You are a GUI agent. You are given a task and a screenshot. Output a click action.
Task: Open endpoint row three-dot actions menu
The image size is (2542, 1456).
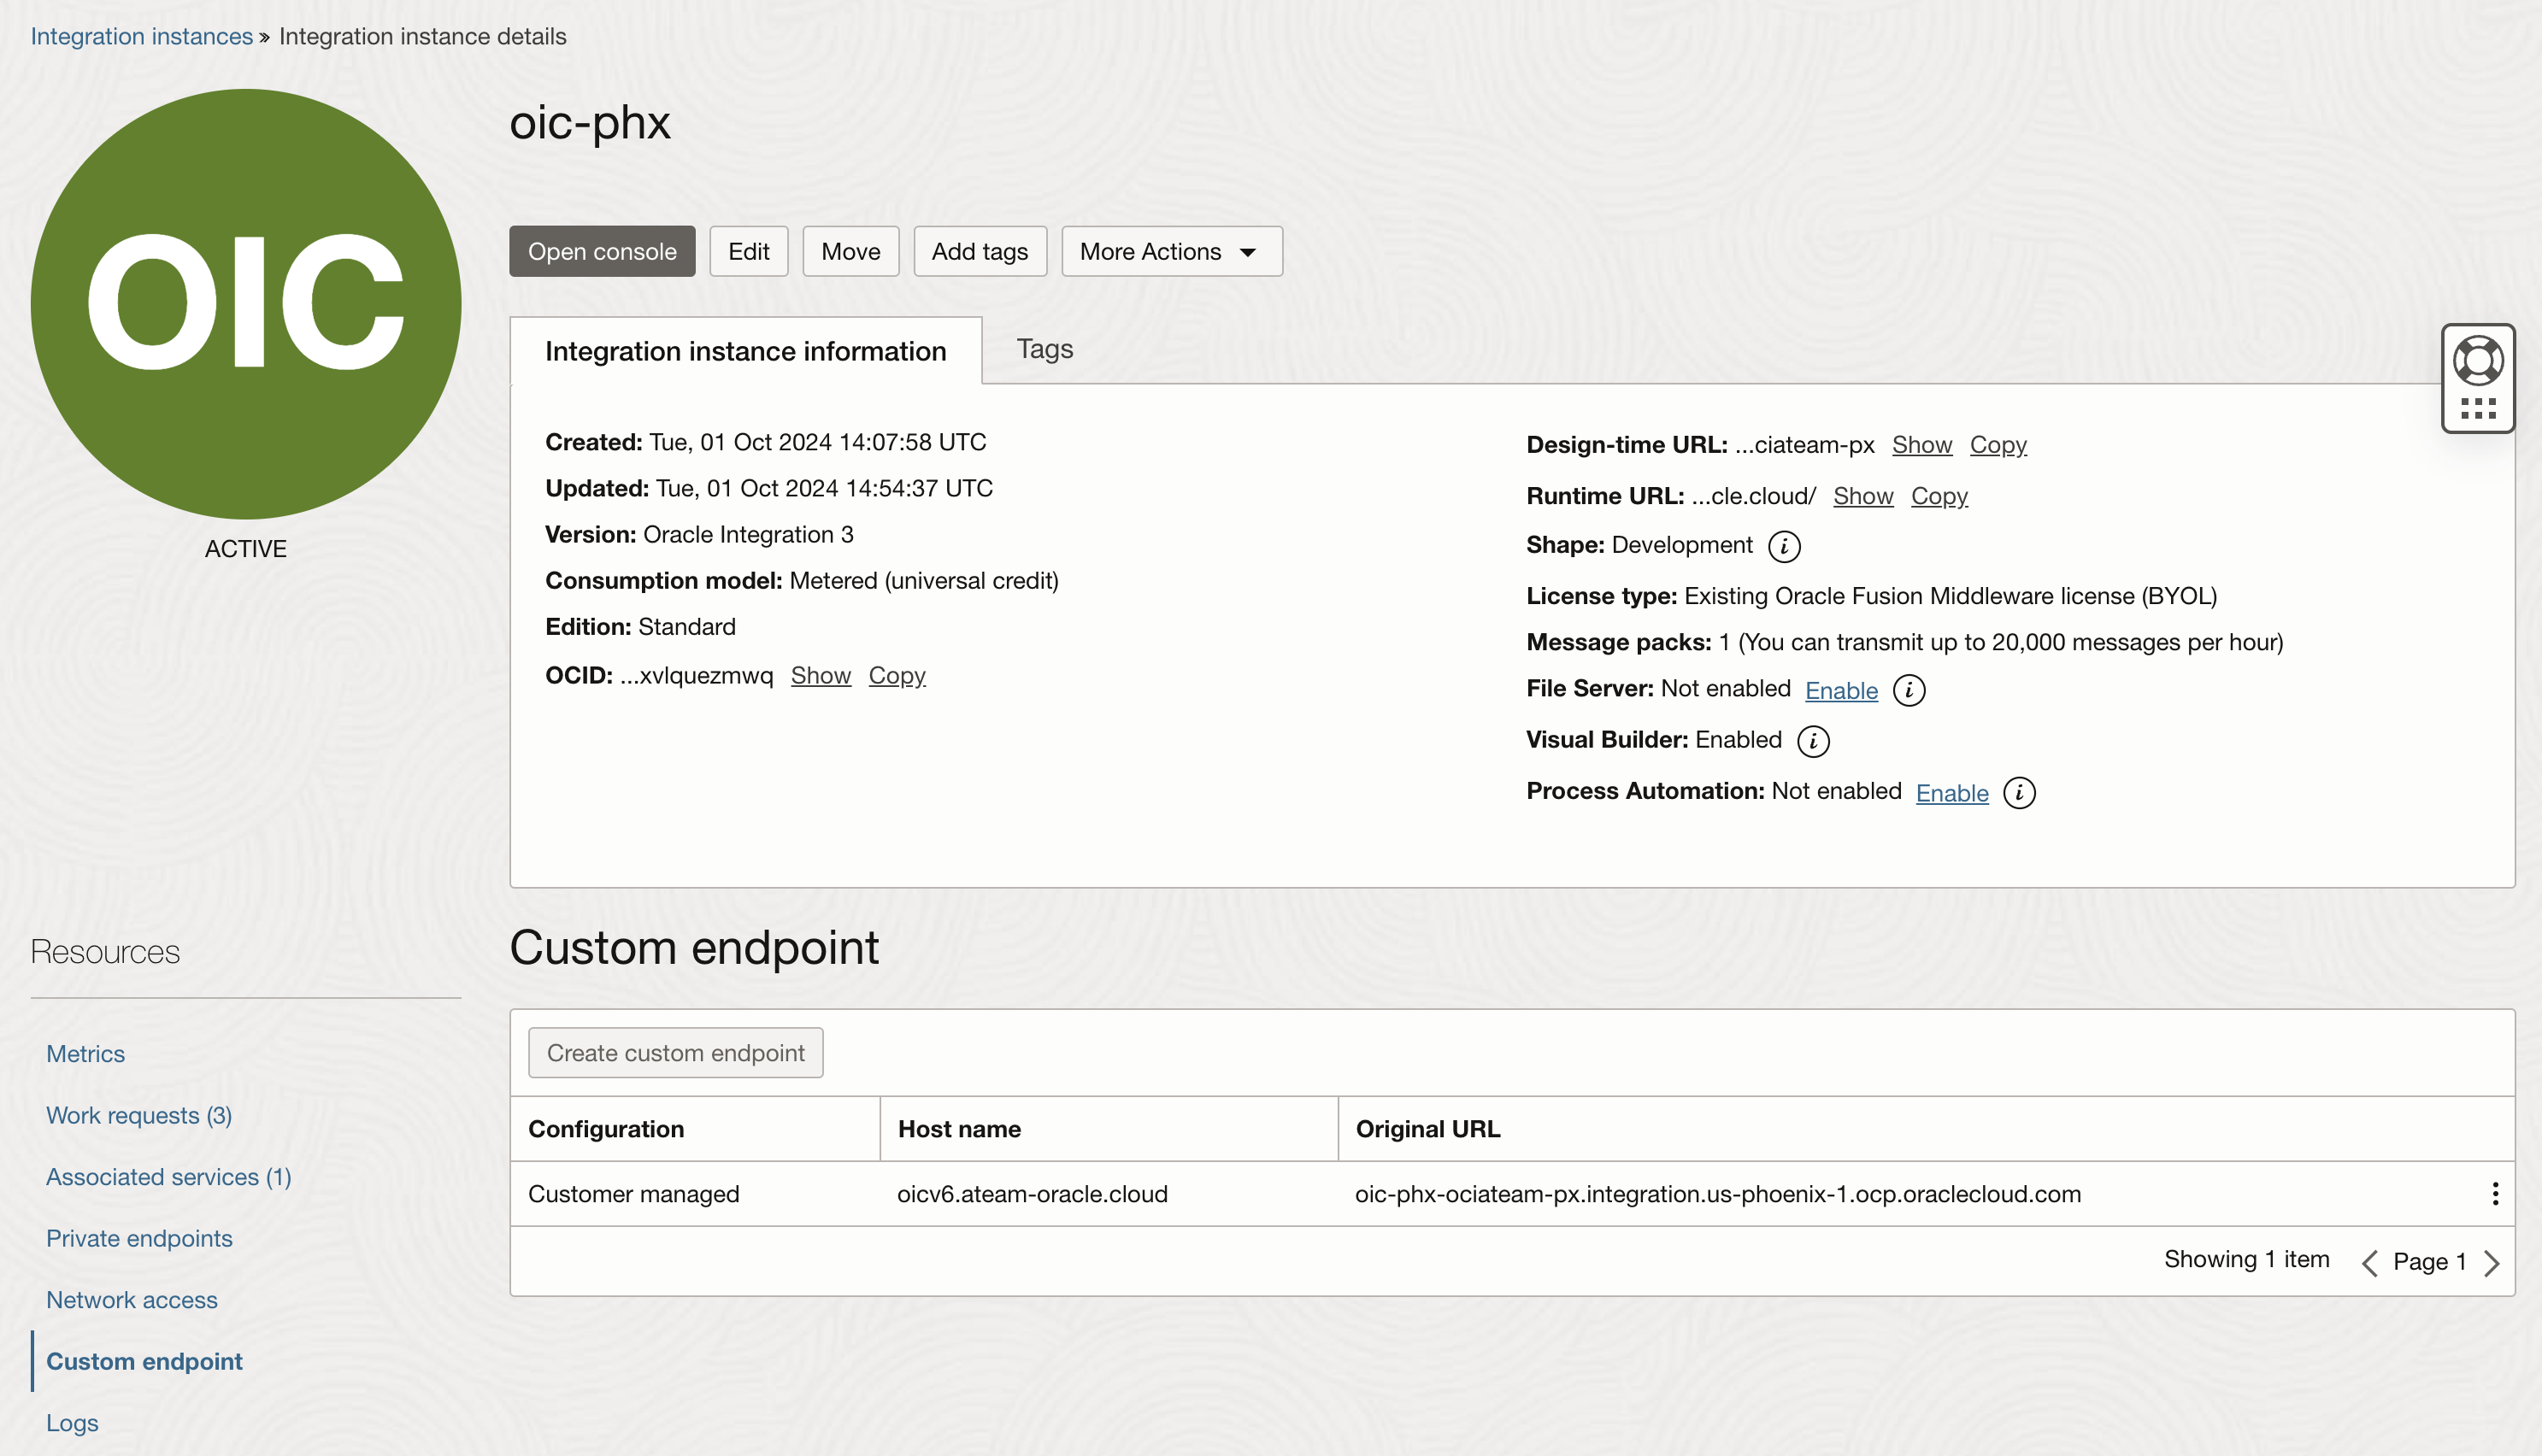point(2495,1194)
